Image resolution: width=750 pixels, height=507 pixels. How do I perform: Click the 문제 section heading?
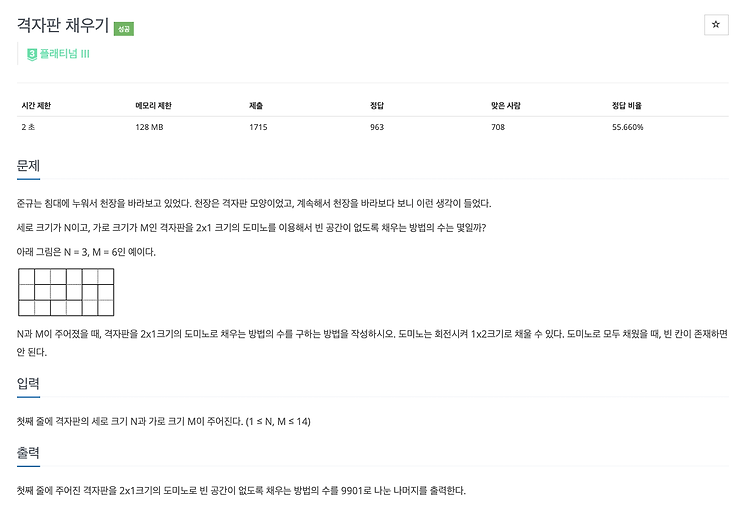(x=28, y=165)
